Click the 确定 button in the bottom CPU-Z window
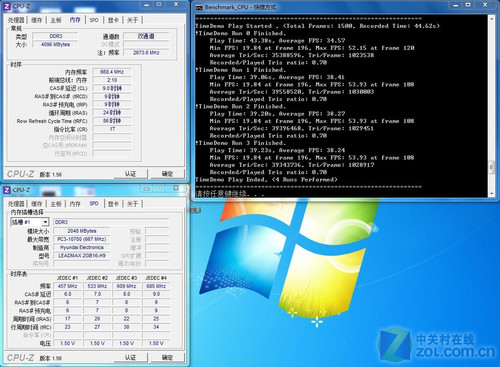This screenshot has width=500, height=367. click(167, 358)
